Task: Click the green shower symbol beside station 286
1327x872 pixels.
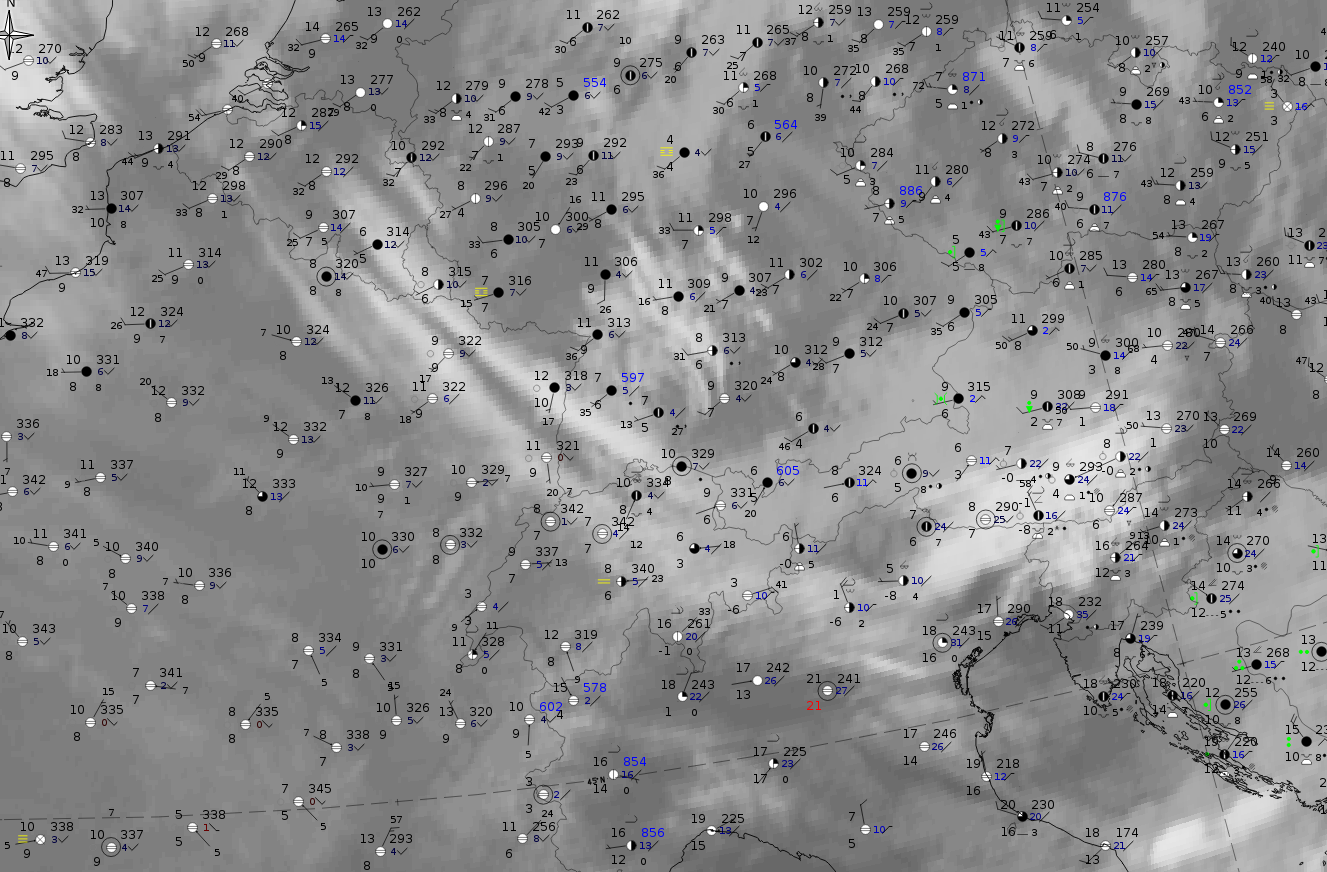Action: 998,226
